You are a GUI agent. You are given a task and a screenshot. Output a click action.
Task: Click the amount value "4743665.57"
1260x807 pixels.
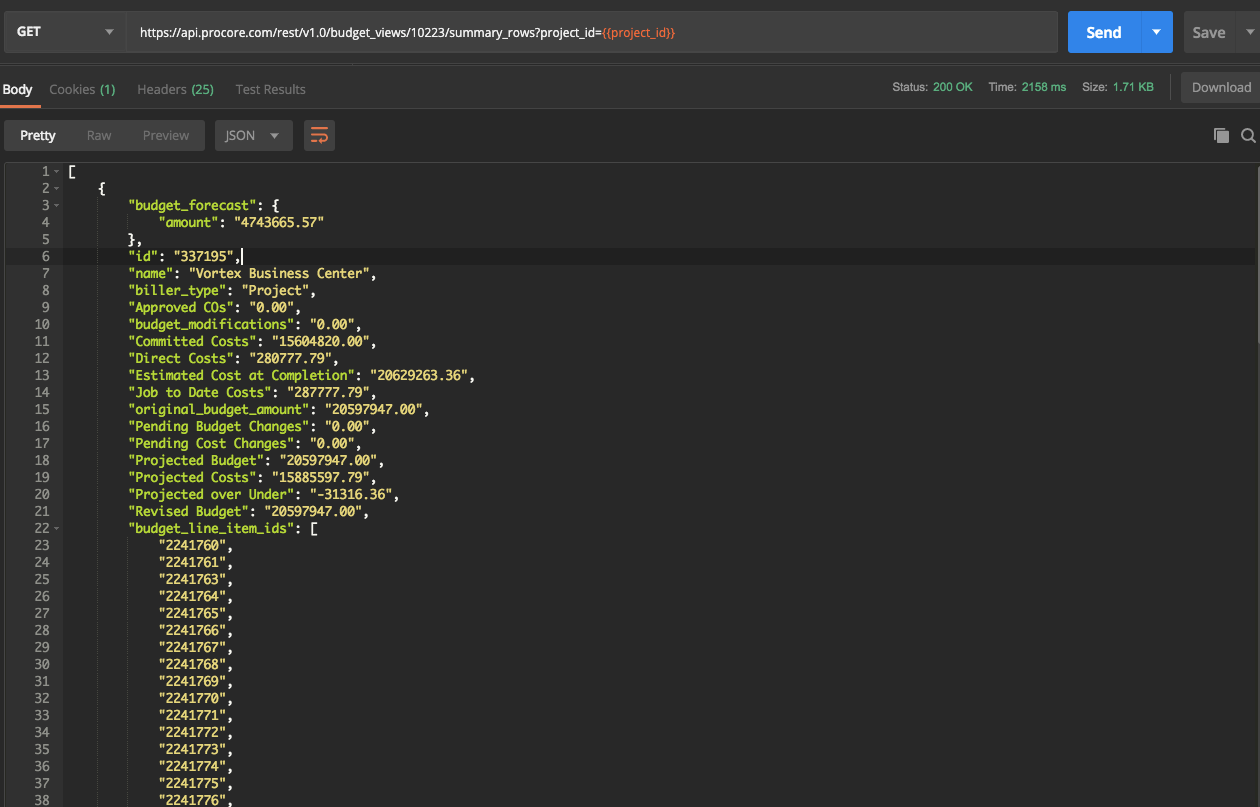pos(279,223)
